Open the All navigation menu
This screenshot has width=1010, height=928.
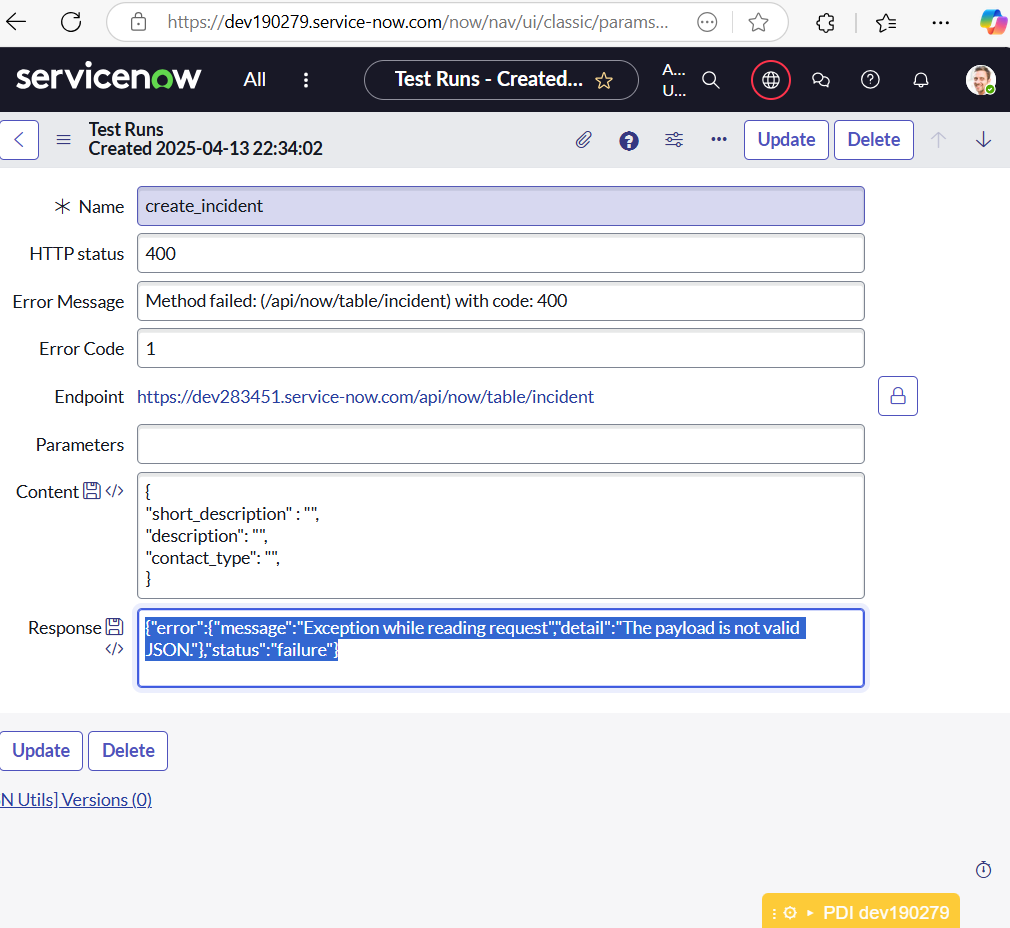pos(255,80)
